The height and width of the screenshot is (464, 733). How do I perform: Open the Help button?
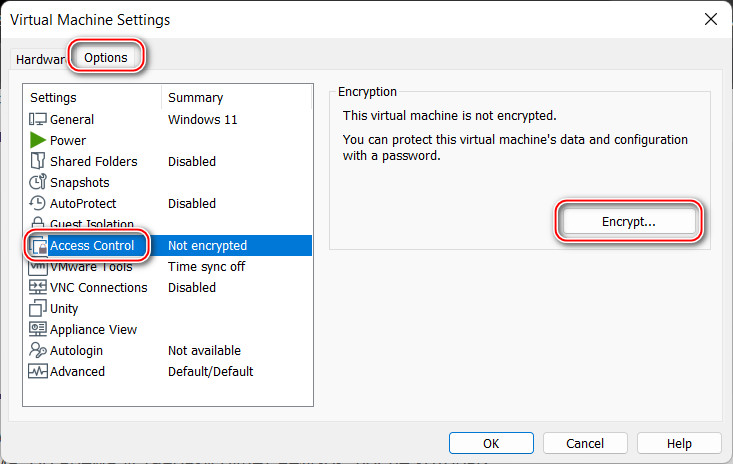pyautogui.click(x=679, y=443)
